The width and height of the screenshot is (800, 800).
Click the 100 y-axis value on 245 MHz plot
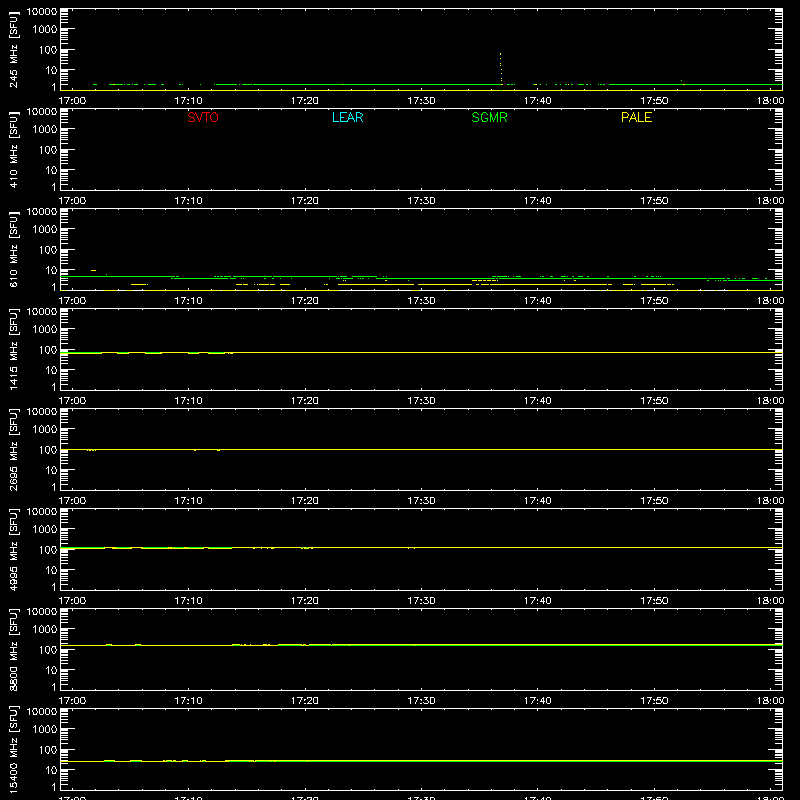(48, 50)
